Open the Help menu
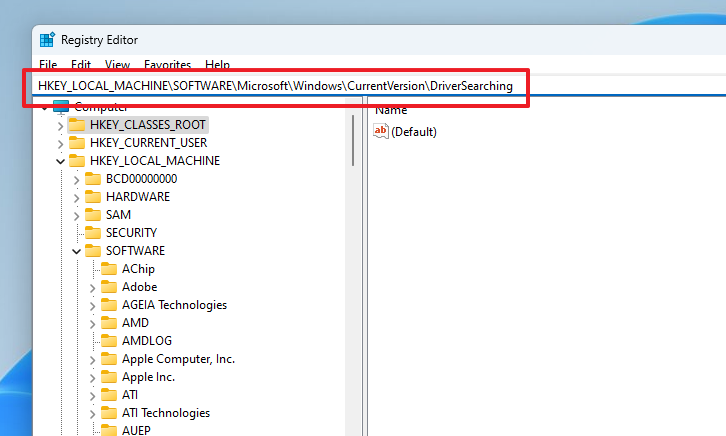The width and height of the screenshot is (726, 436). coord(217,64)
